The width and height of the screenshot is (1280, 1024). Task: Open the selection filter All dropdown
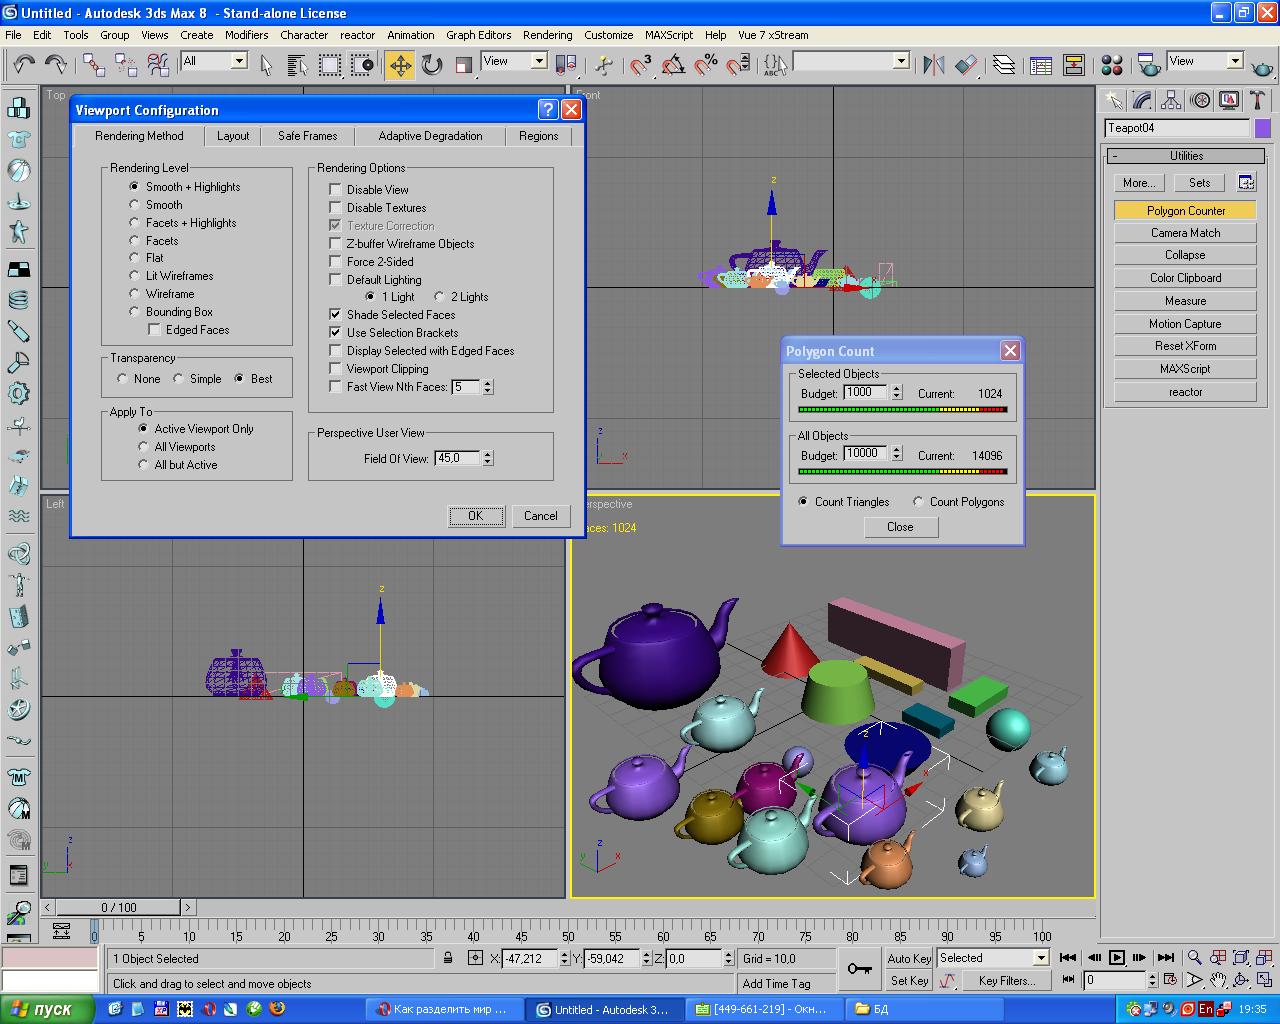coord(239,61)
